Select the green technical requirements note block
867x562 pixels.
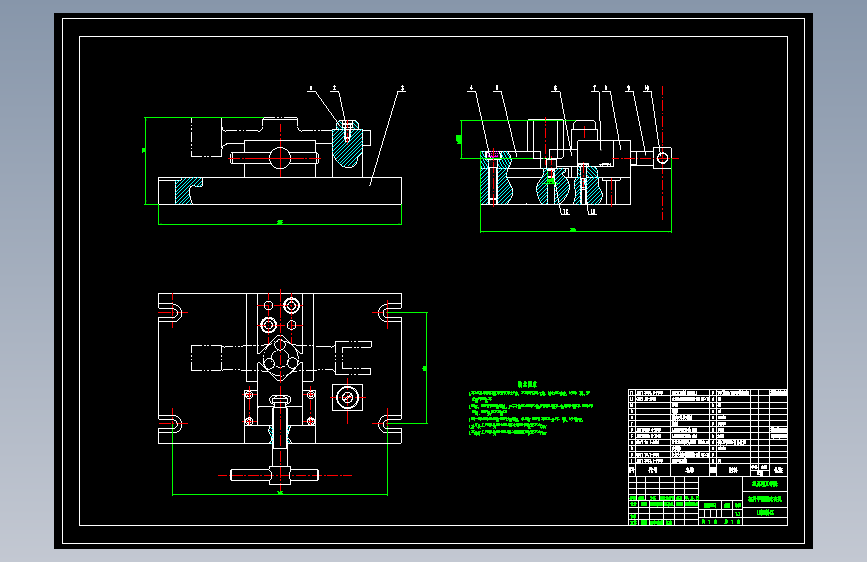[x=531, y=408]
